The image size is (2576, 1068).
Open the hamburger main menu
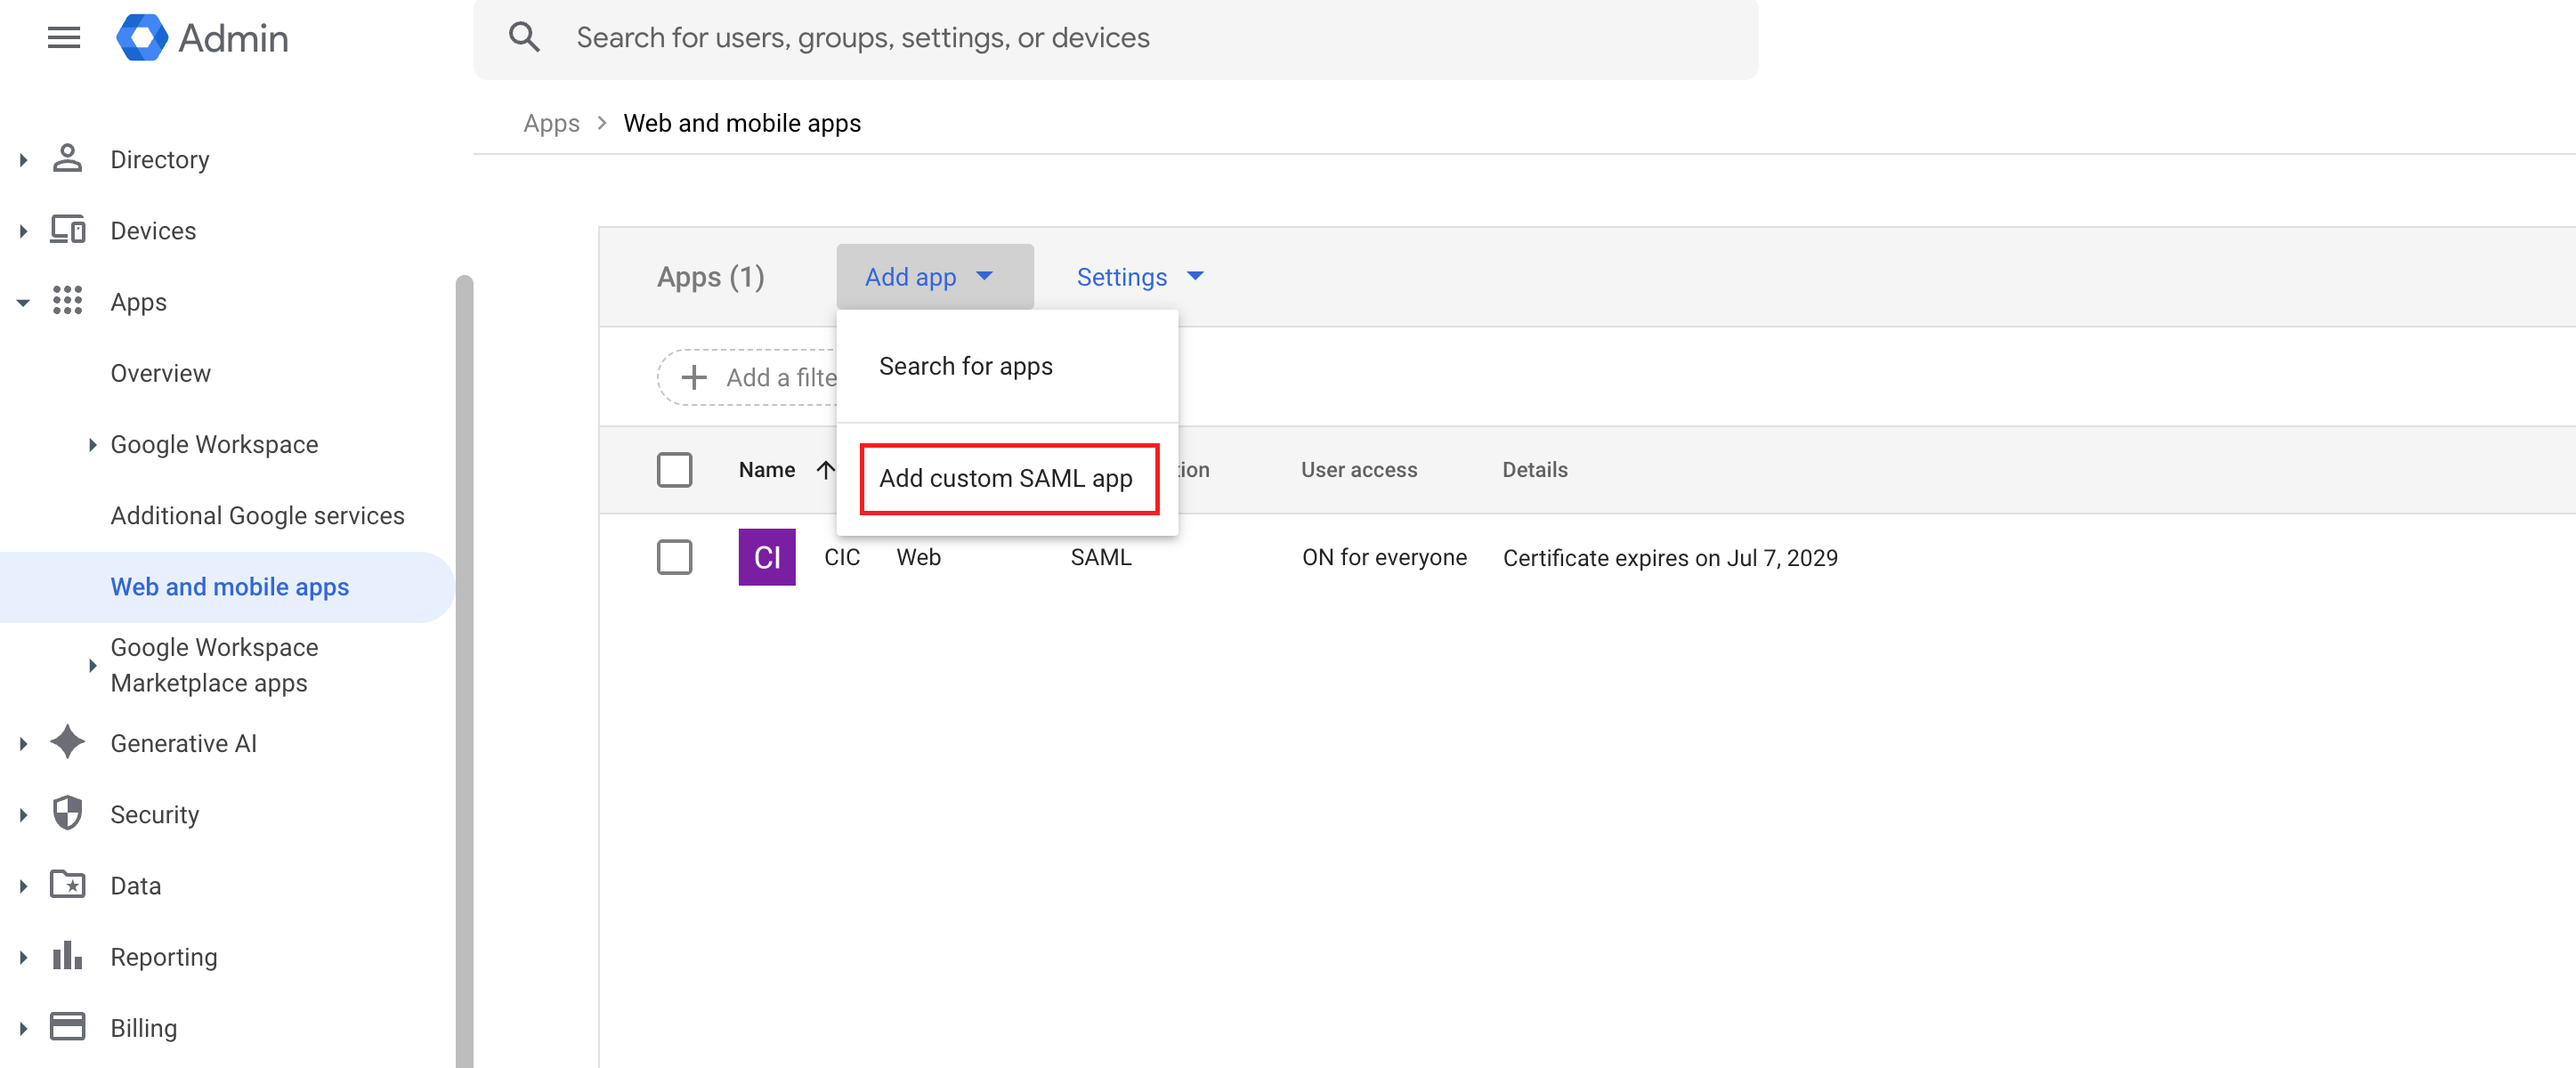(x=64, y=38)
